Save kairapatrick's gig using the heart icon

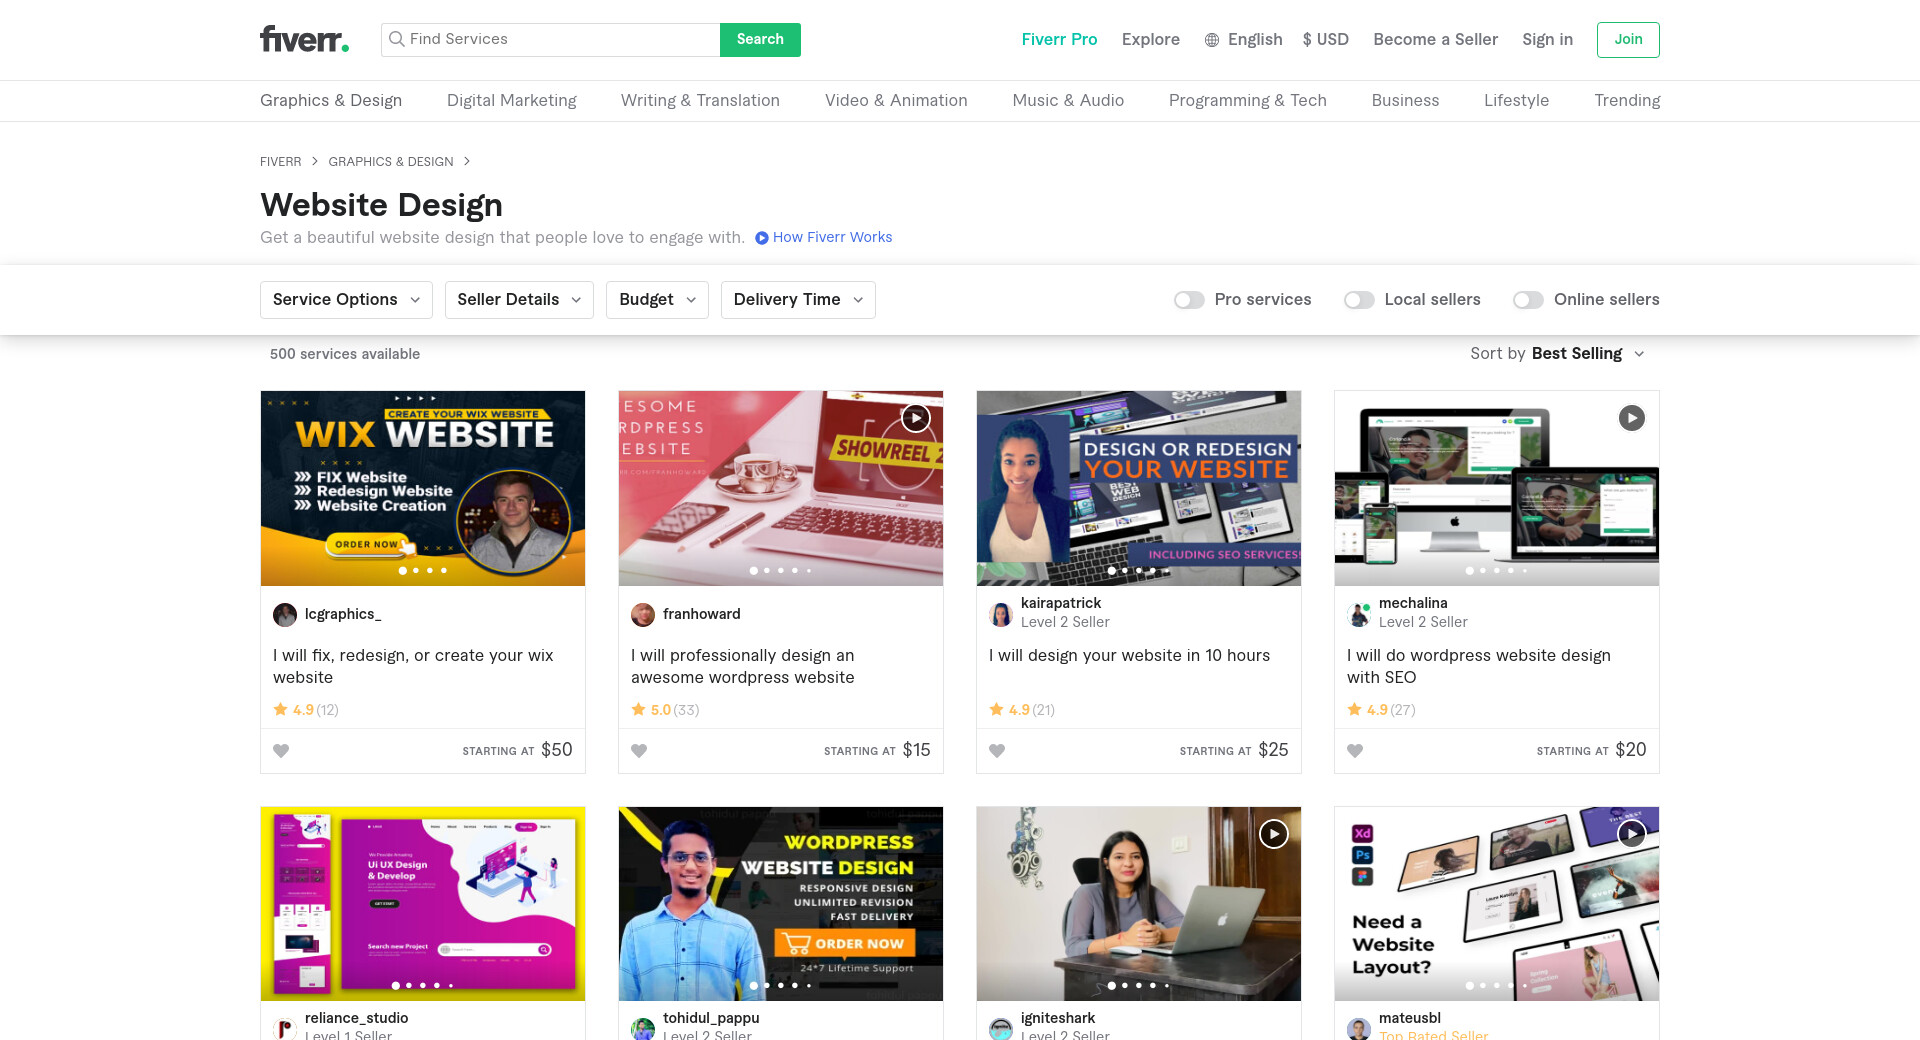(997, 751)
